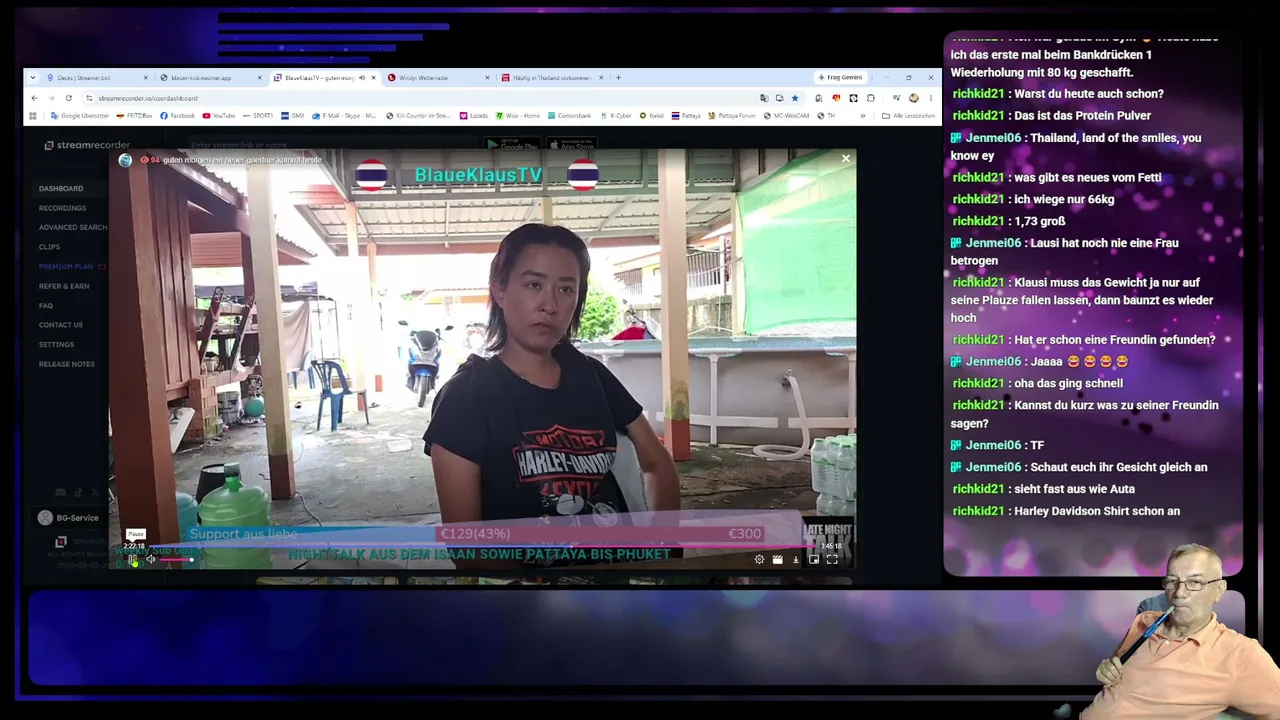Open the Dashboard sidebar item
The height and width of the screenshot is (720, 1280).
61,188
